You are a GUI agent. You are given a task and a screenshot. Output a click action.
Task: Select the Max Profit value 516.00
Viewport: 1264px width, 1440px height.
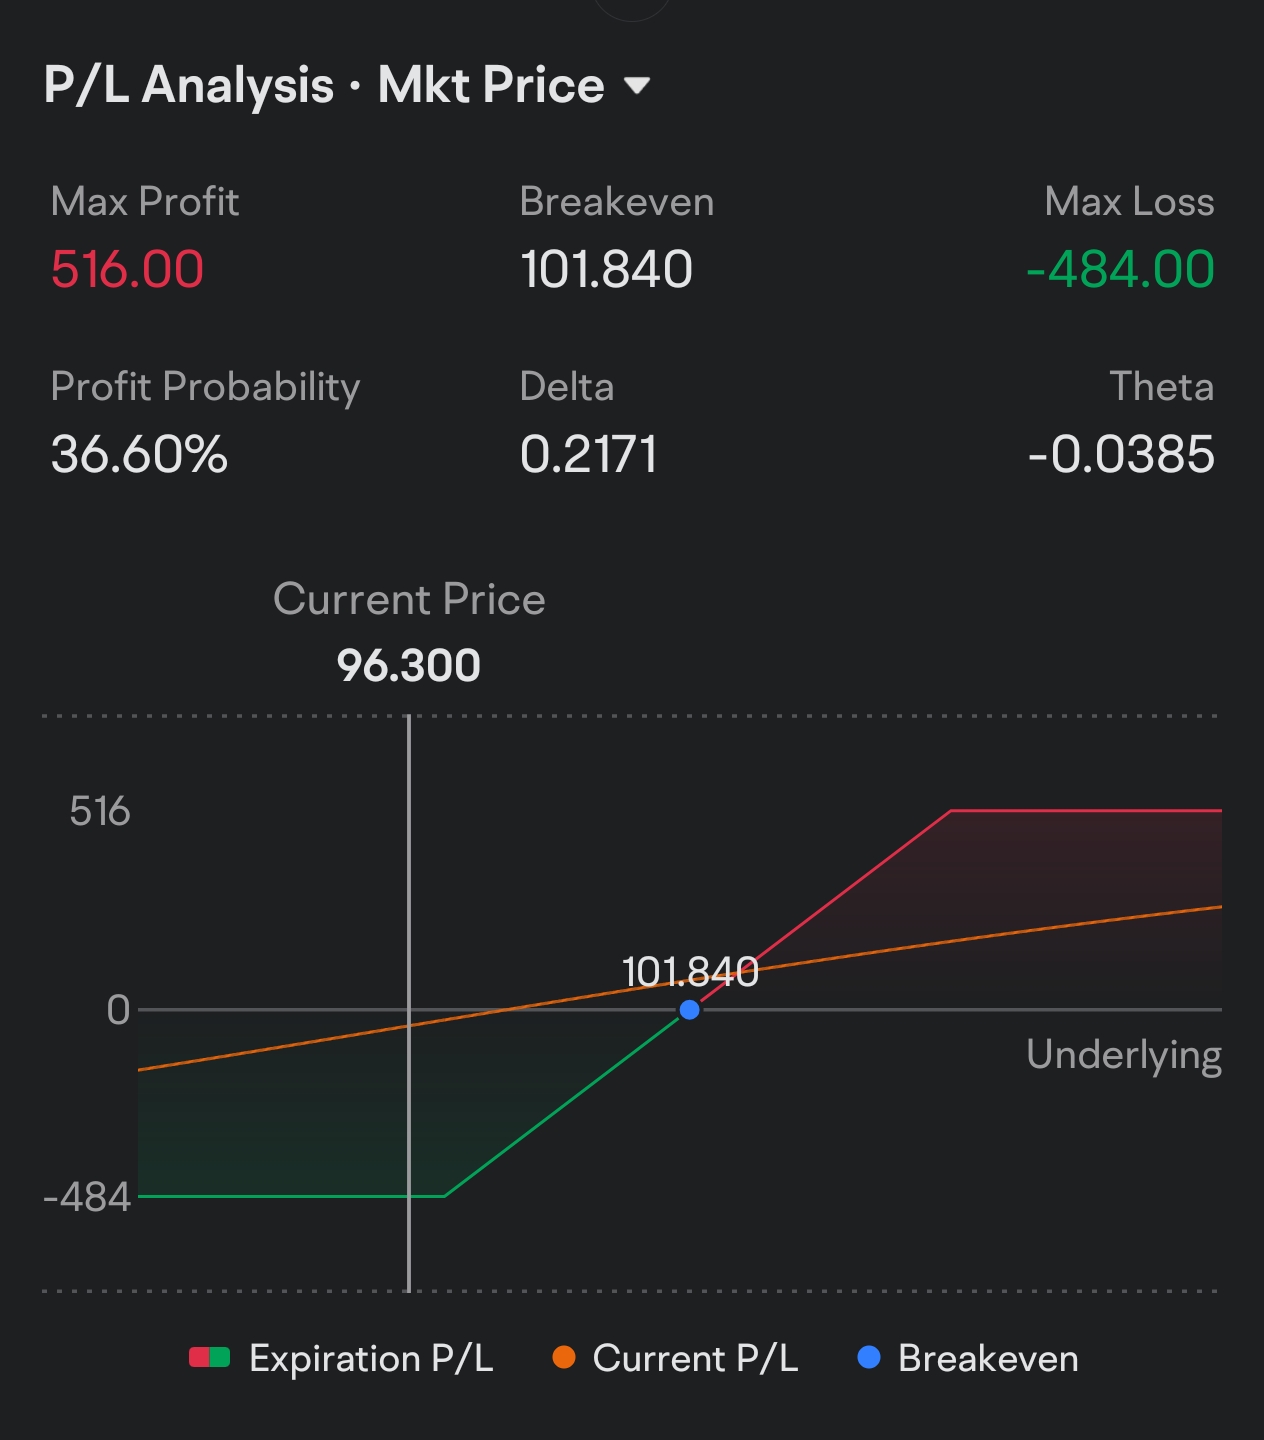pyautogui.click(x=127, y=270)
